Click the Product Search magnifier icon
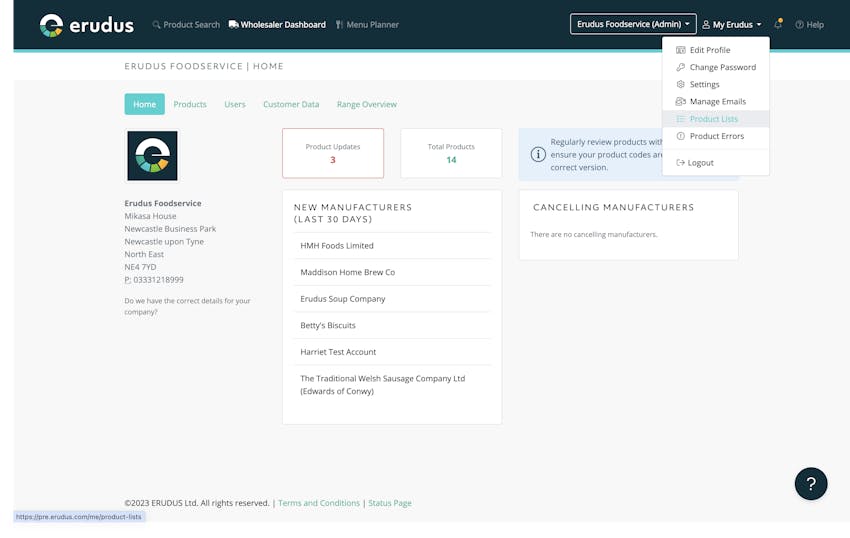The height and width of the screenshot is (538, 850). (157, 24)
